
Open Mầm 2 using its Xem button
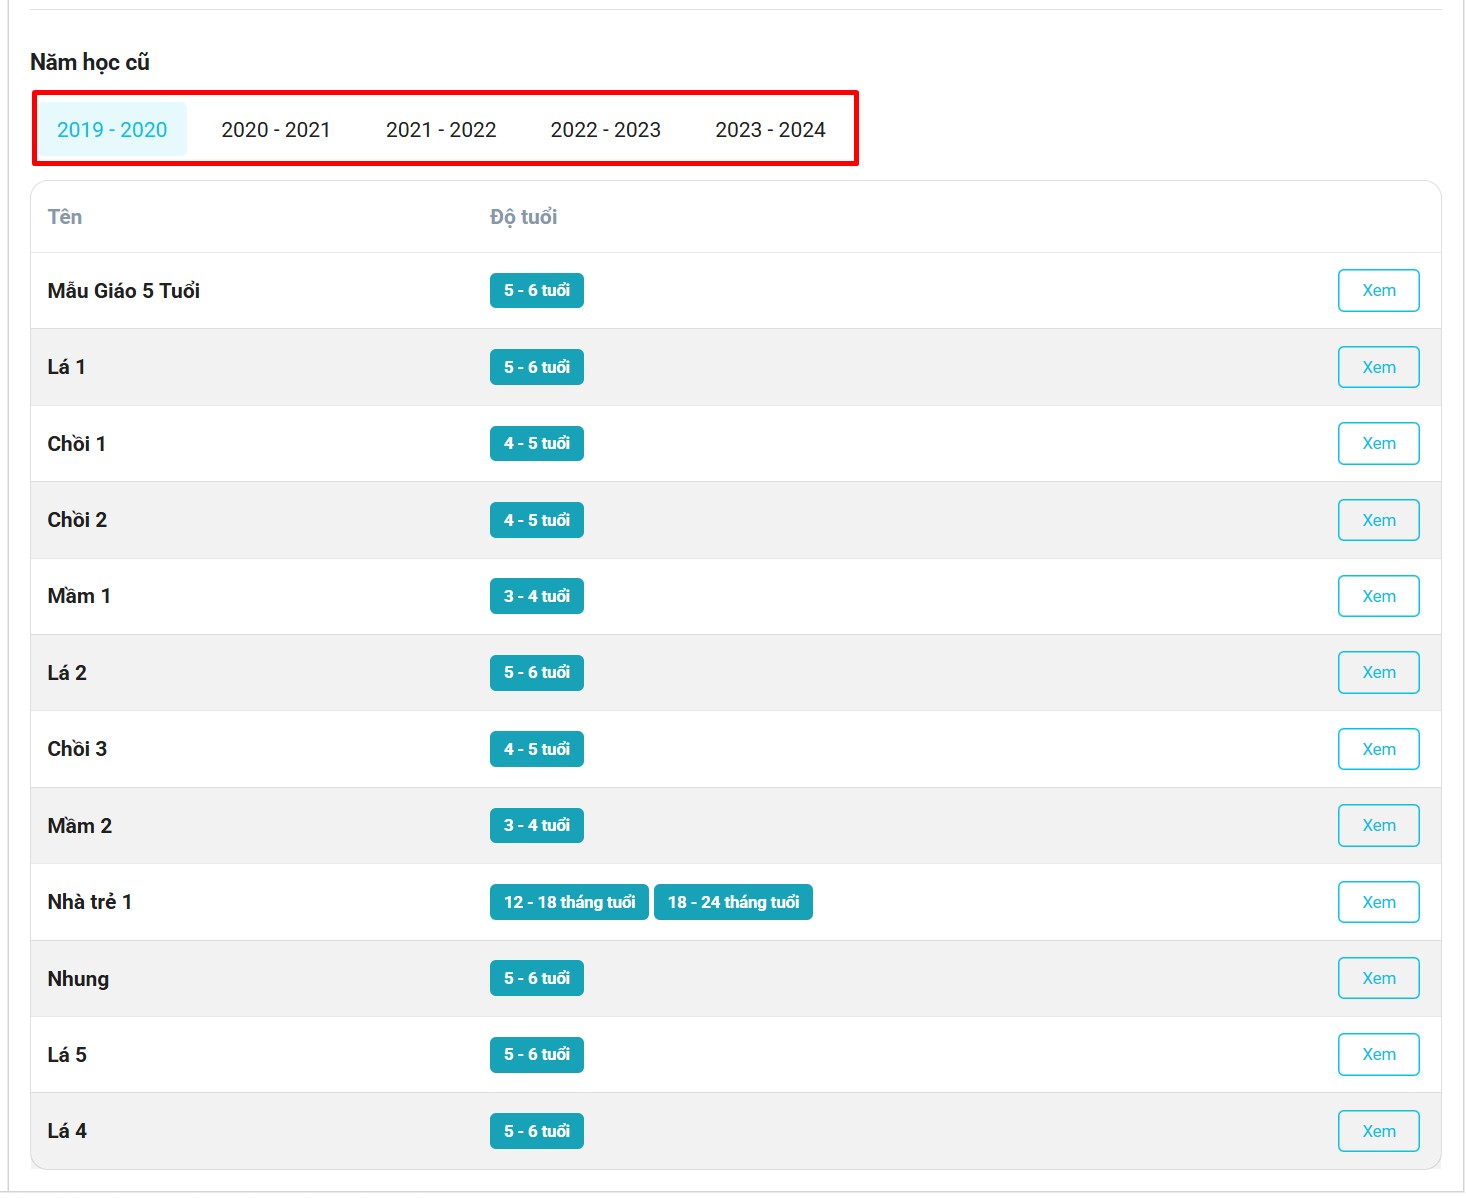(1378, 826)
